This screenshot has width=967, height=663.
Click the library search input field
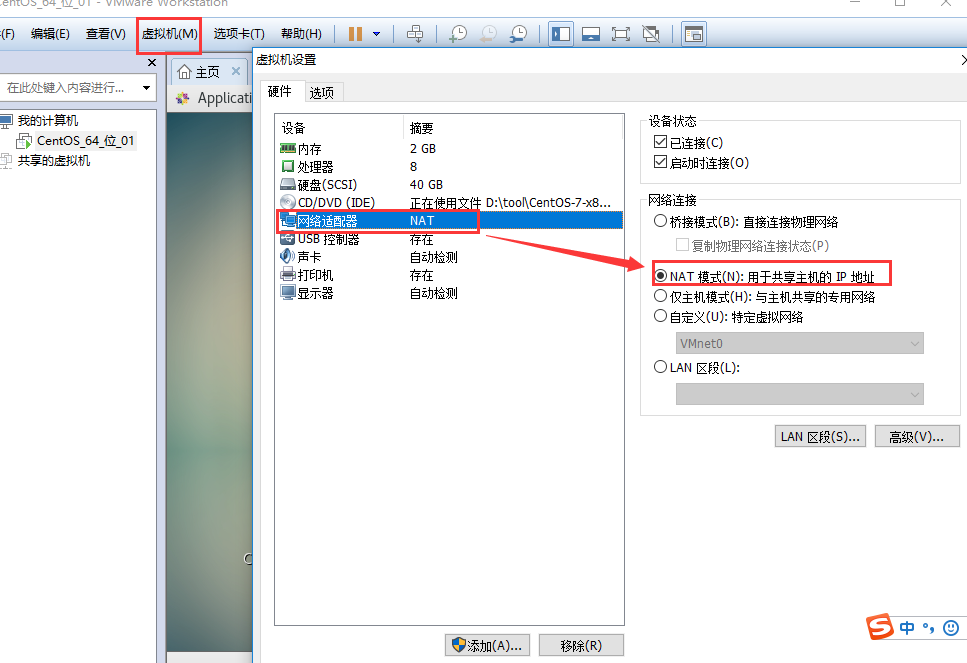(69, 88)
